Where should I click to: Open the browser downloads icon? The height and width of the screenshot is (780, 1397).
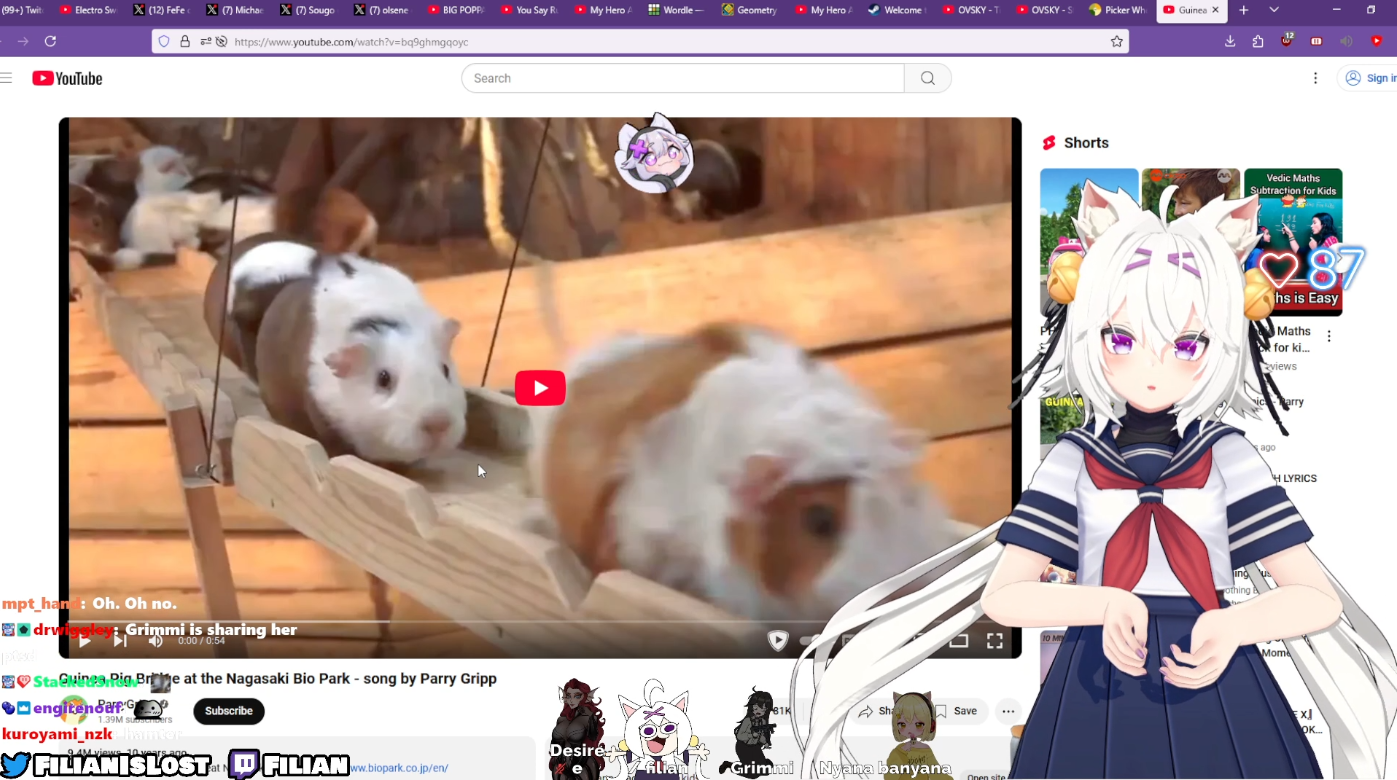[x=1230, y=41]
